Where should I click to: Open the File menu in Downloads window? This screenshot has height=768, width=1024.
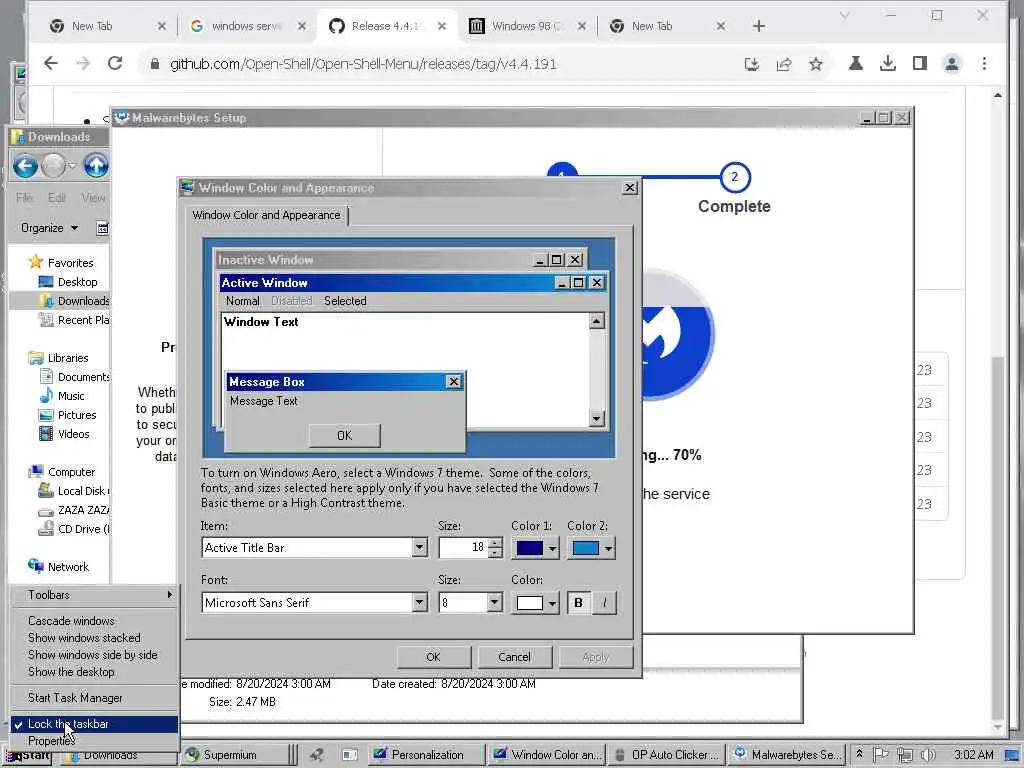(24, 197)
